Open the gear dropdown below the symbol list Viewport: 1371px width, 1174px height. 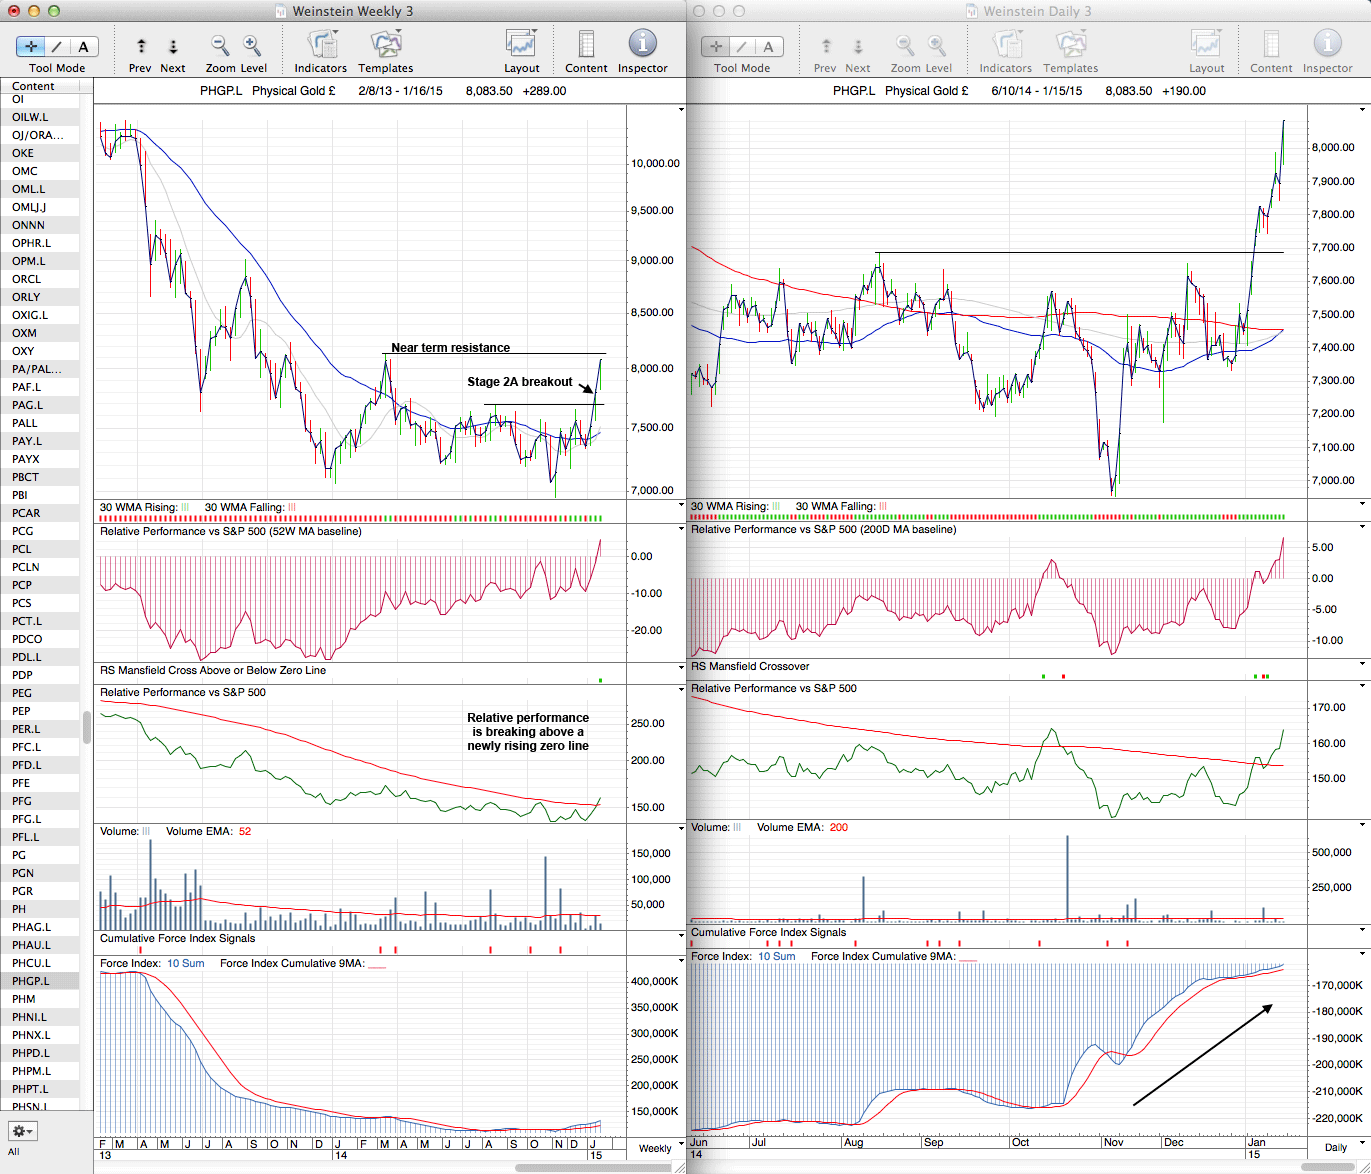22,1131
